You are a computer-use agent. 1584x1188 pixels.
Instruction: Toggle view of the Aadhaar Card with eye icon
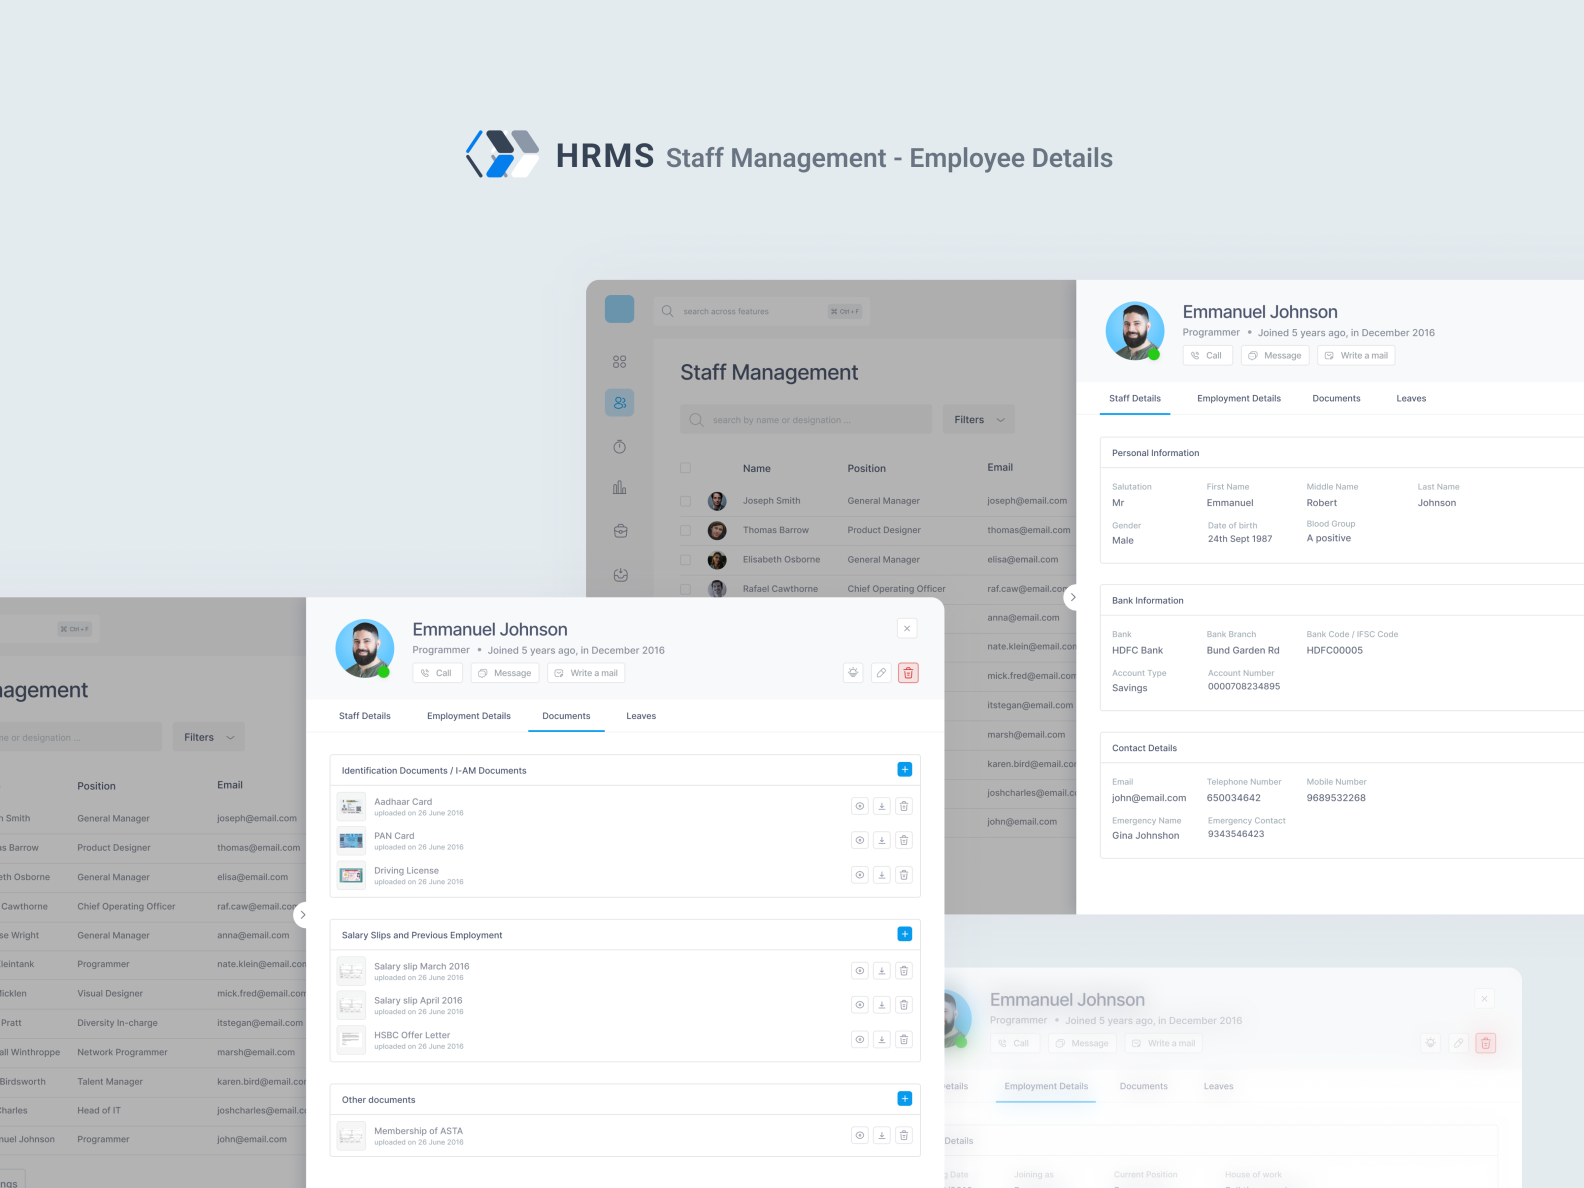tap(860, 806)
